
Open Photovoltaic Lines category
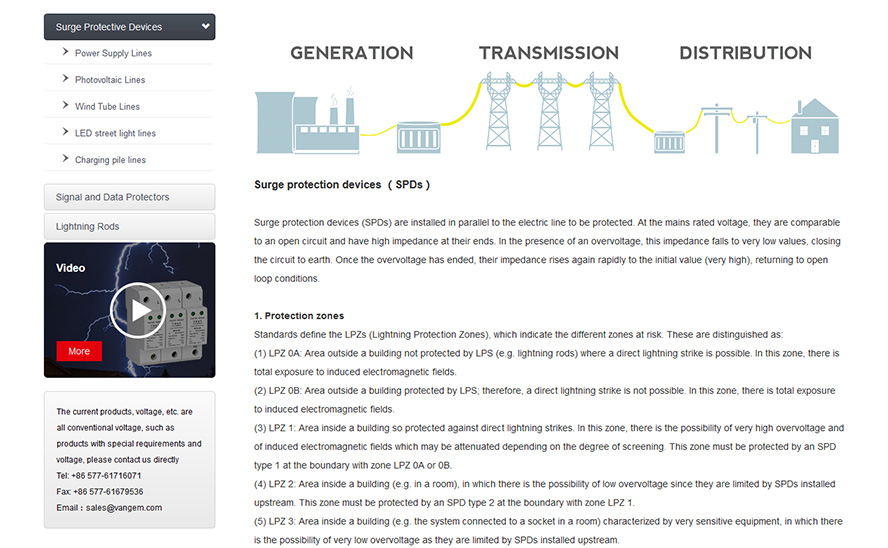coord(110,80)
